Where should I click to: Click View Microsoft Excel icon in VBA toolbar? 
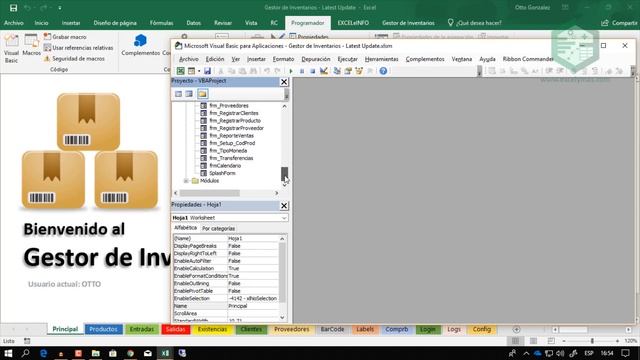pyautogui.click(x=180, y=71)
